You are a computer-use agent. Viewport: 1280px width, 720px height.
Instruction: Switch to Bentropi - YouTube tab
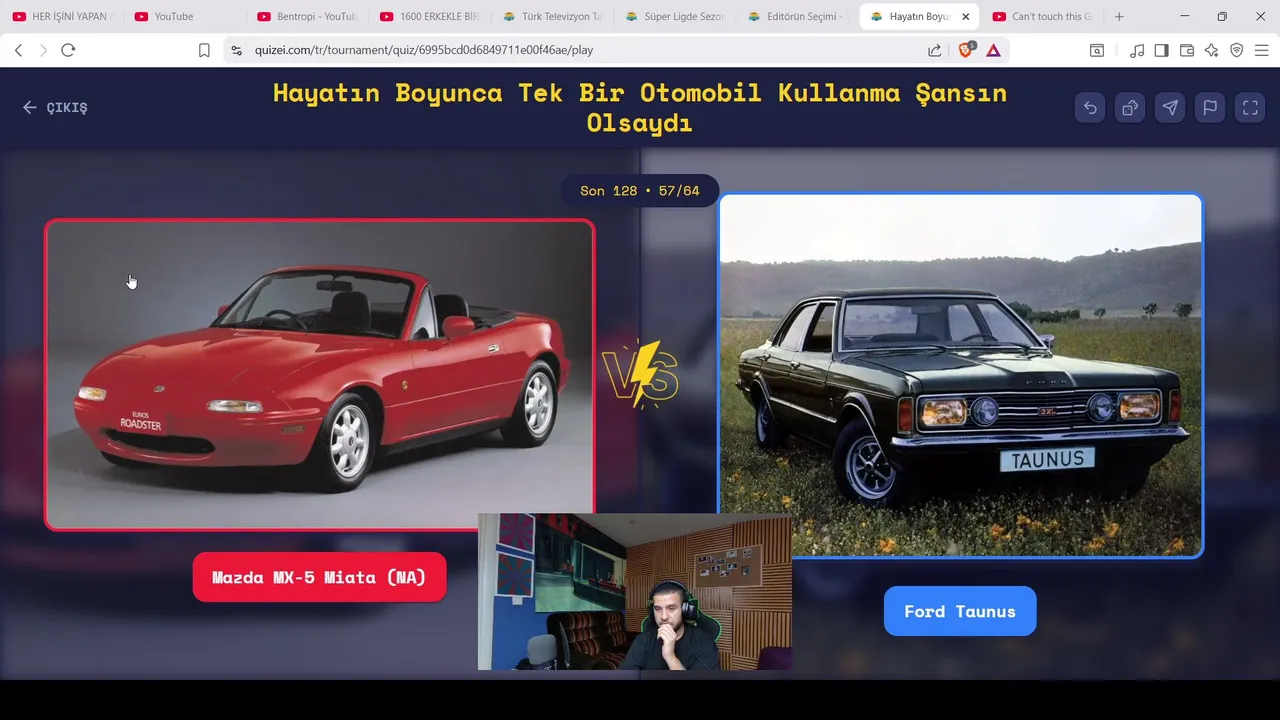point(307,16)
